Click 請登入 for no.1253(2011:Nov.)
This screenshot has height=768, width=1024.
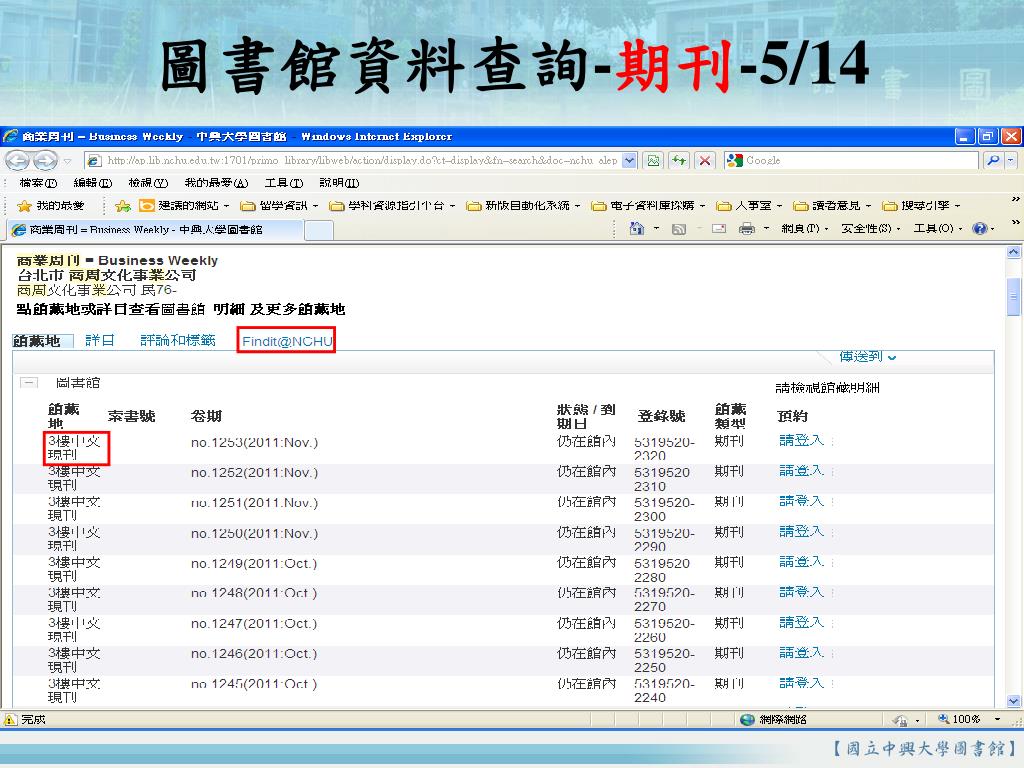801,441
